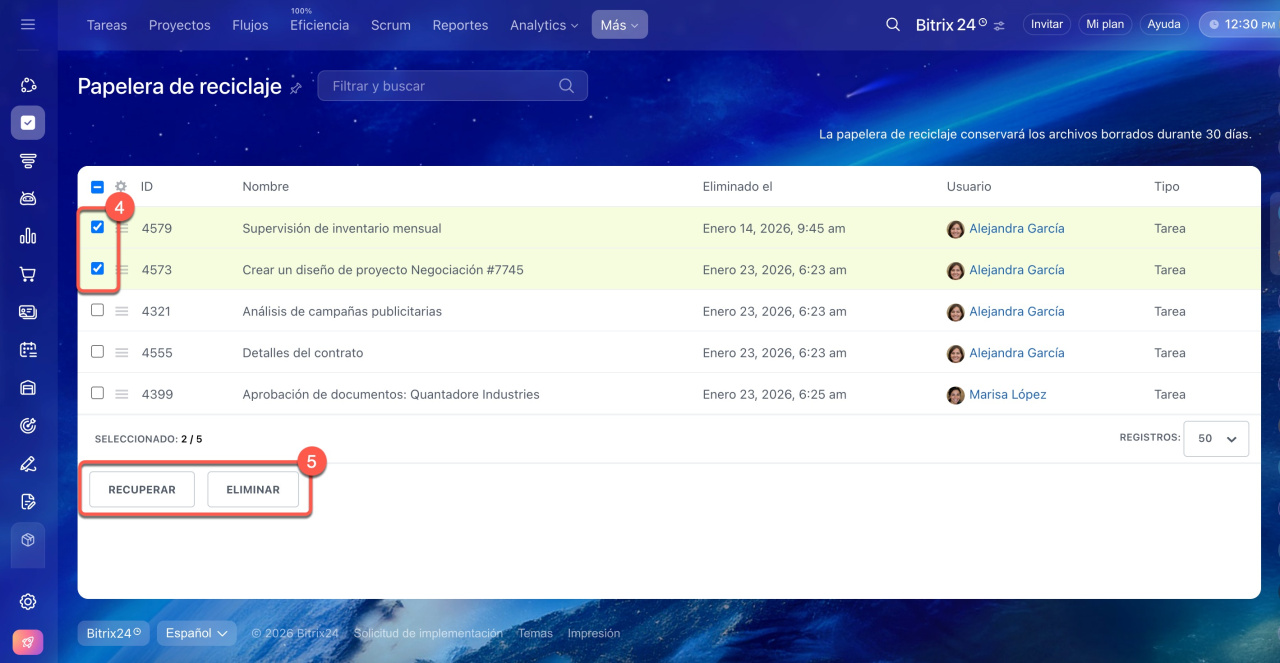Toggle the select-all checkbox in the header
The height and width of the screenshot is (663, 1280).
pyautogui.click(x=97, y=187)
